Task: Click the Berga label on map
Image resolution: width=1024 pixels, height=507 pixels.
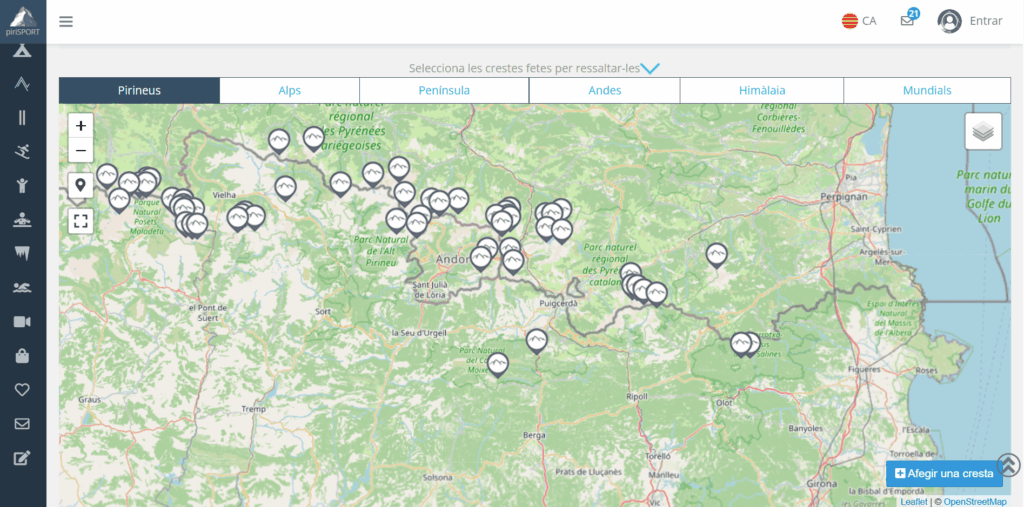Action: coord(534,434)
